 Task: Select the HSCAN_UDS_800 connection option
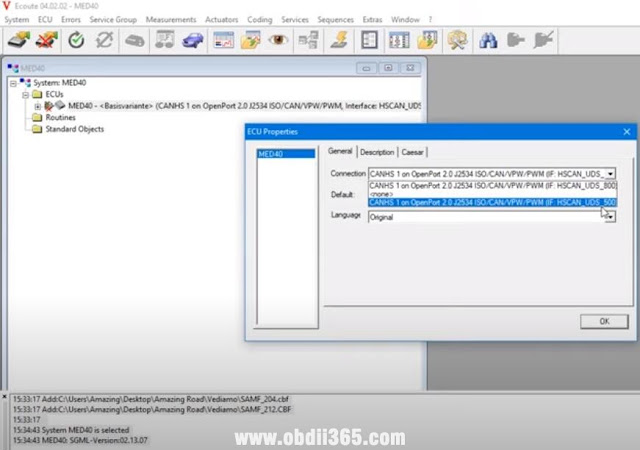coord(492,185)
